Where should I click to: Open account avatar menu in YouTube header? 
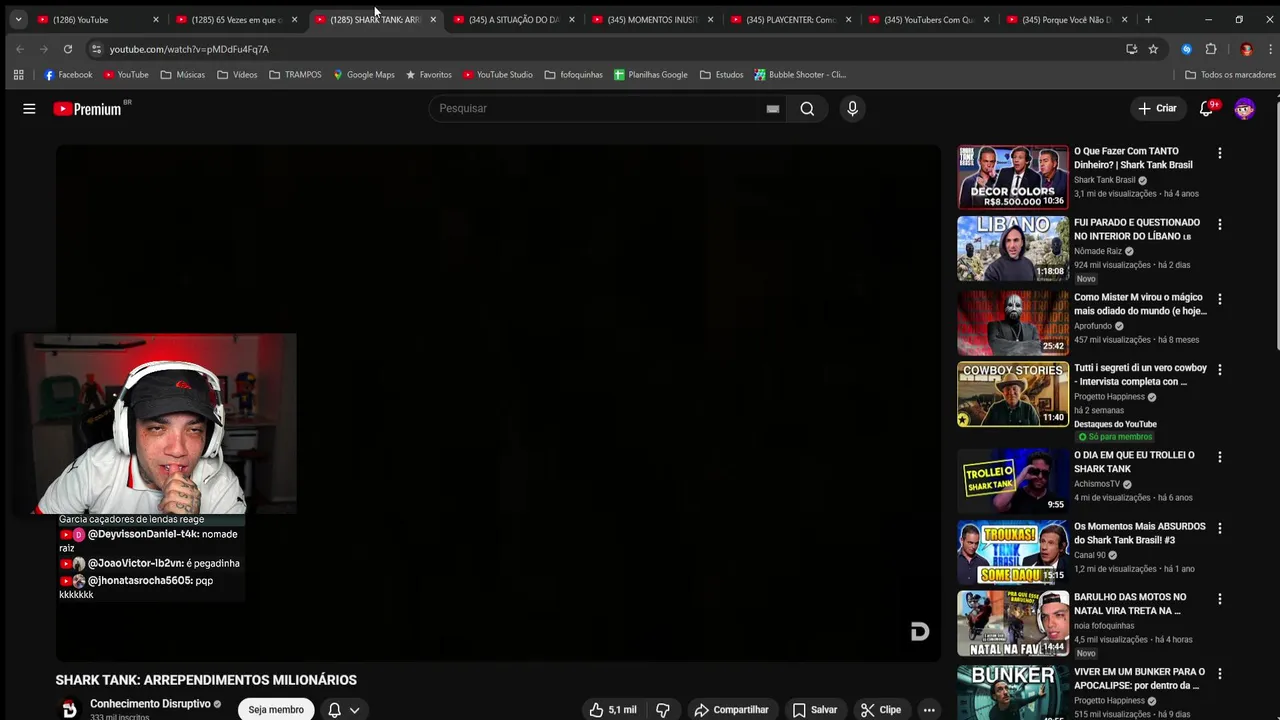tap(1244, 108)
